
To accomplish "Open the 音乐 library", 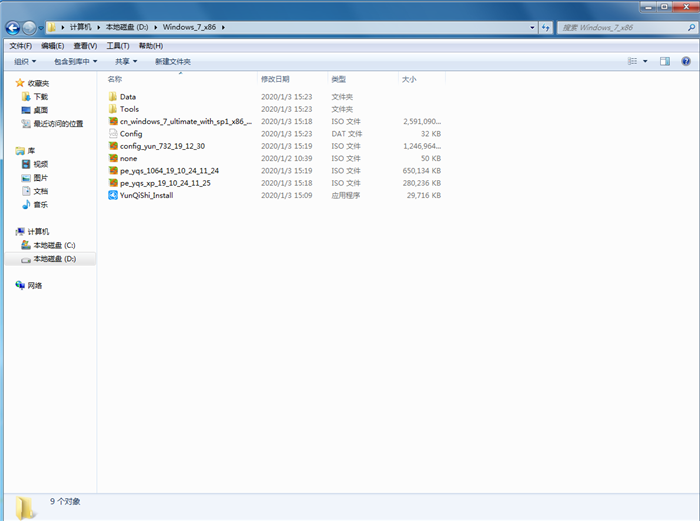I will point(35,204).
